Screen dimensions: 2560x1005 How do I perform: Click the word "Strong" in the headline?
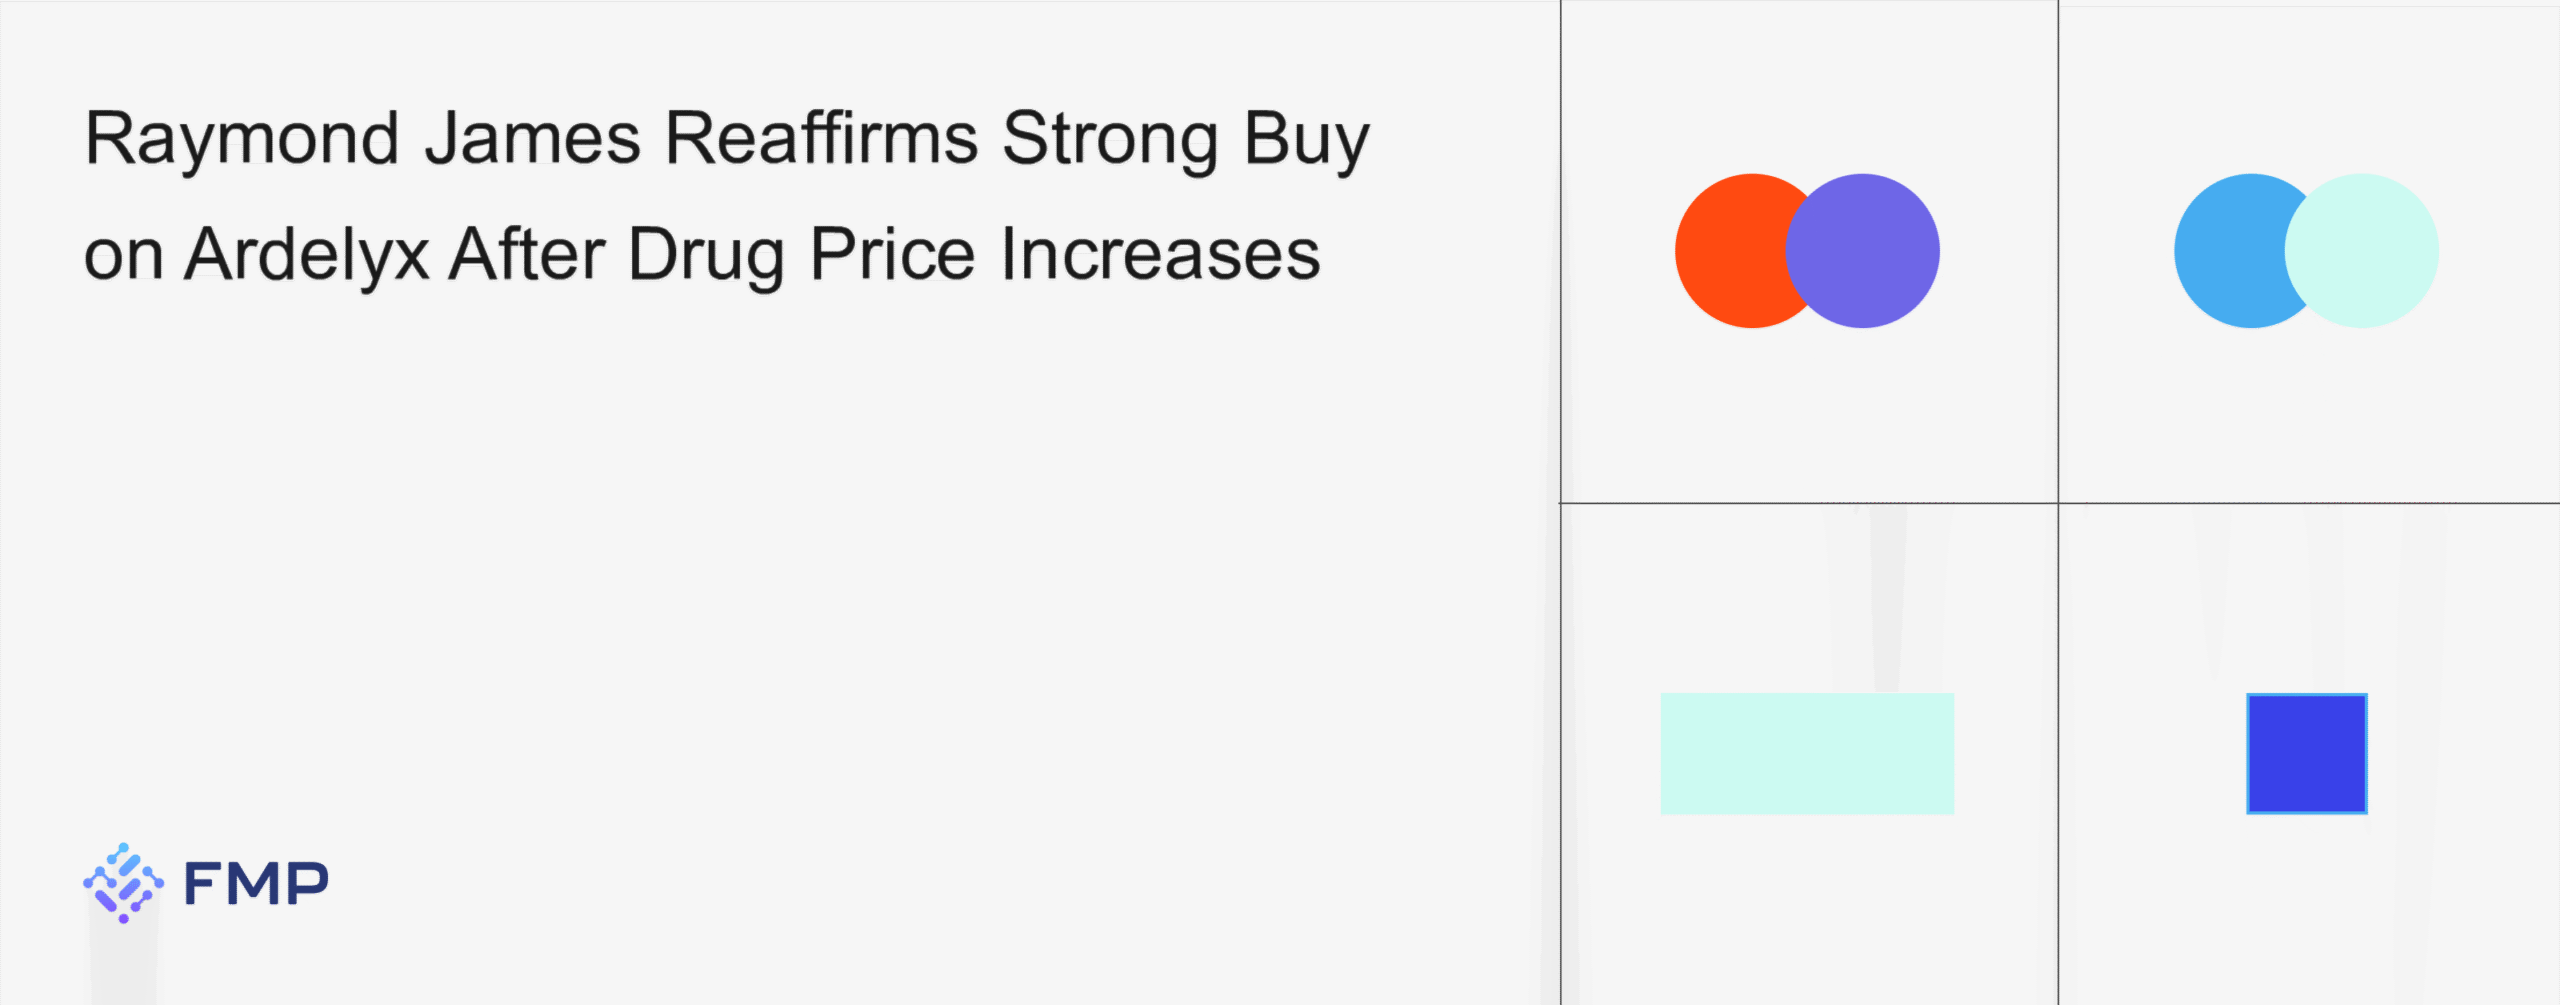[1110, 140]
